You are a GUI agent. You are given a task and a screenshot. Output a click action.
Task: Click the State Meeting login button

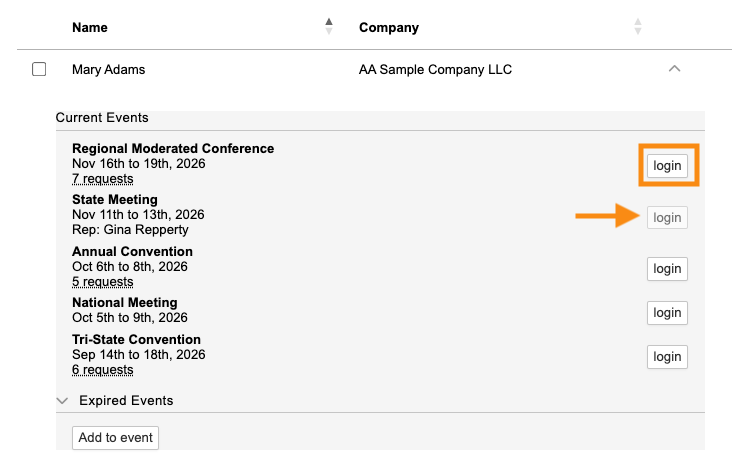(667, 217)
